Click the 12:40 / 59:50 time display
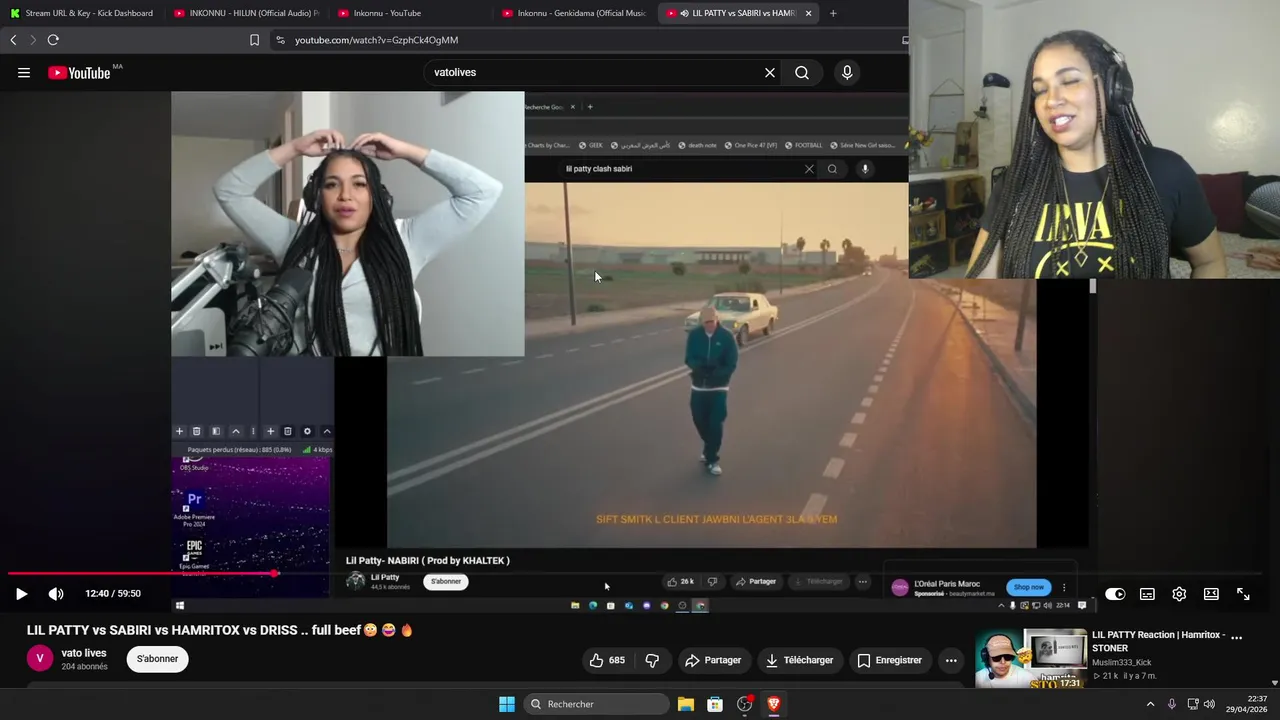 pyautogui.click(x=113, y=594)
